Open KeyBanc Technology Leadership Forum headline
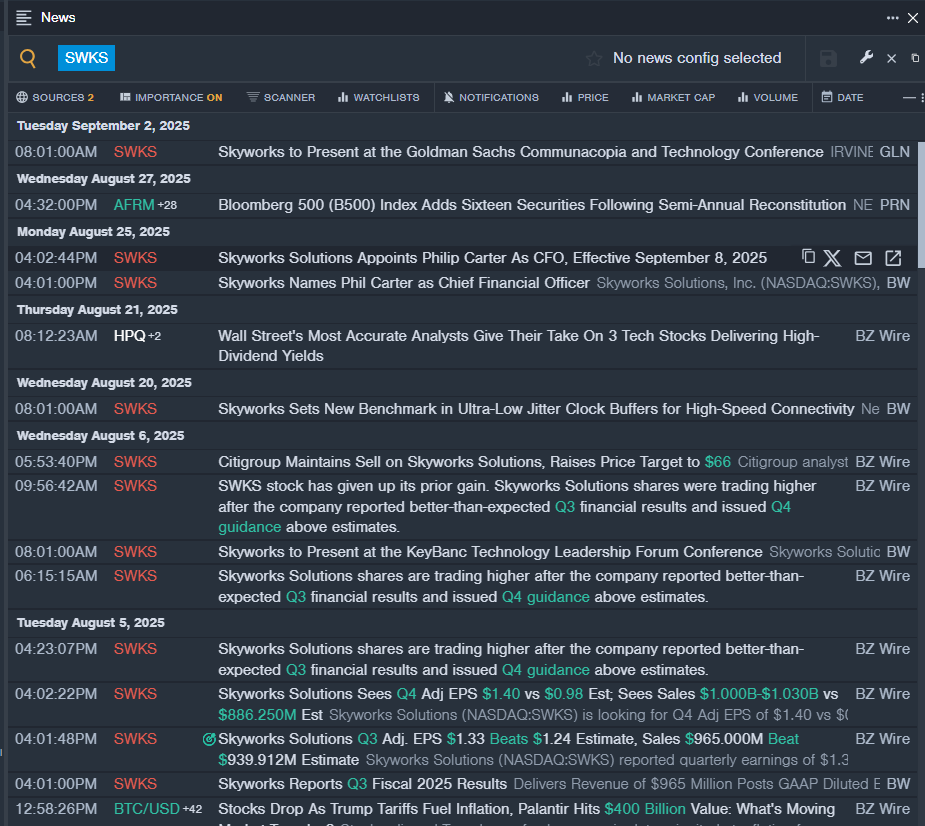 pyautogui.click(x=490, y=552)
